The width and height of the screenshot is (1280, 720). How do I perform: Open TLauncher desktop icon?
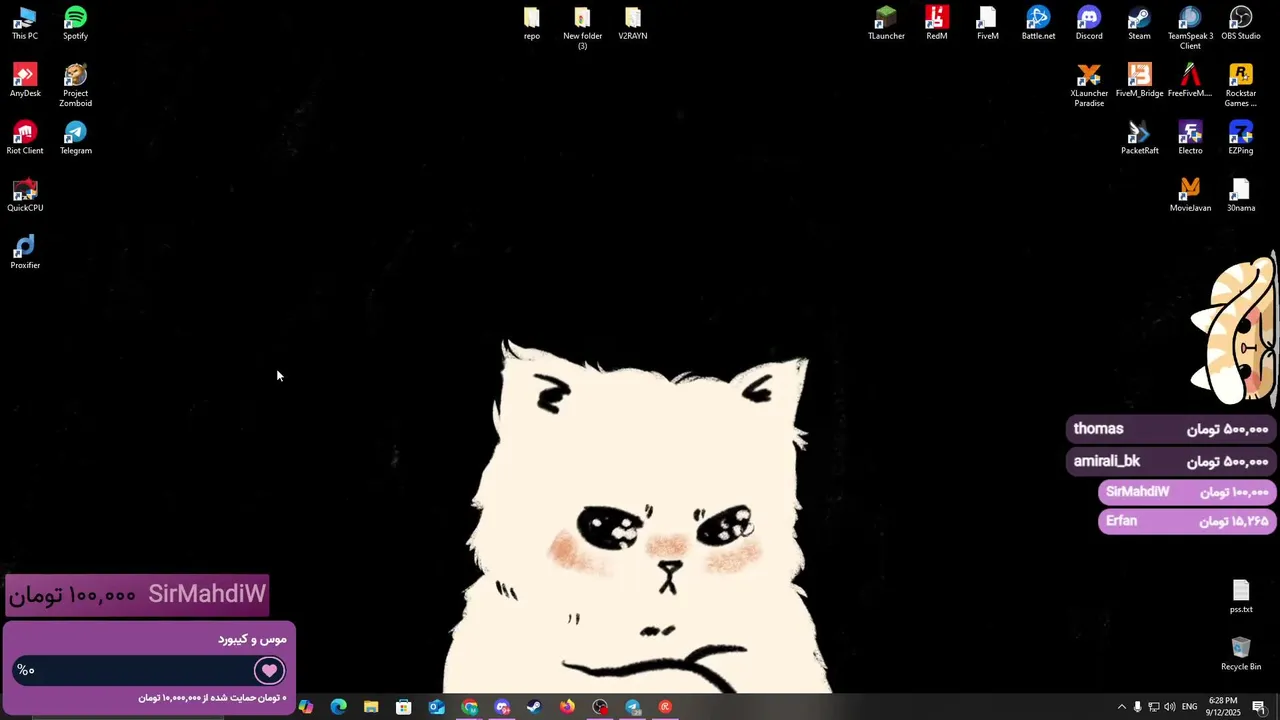[886, 23]
